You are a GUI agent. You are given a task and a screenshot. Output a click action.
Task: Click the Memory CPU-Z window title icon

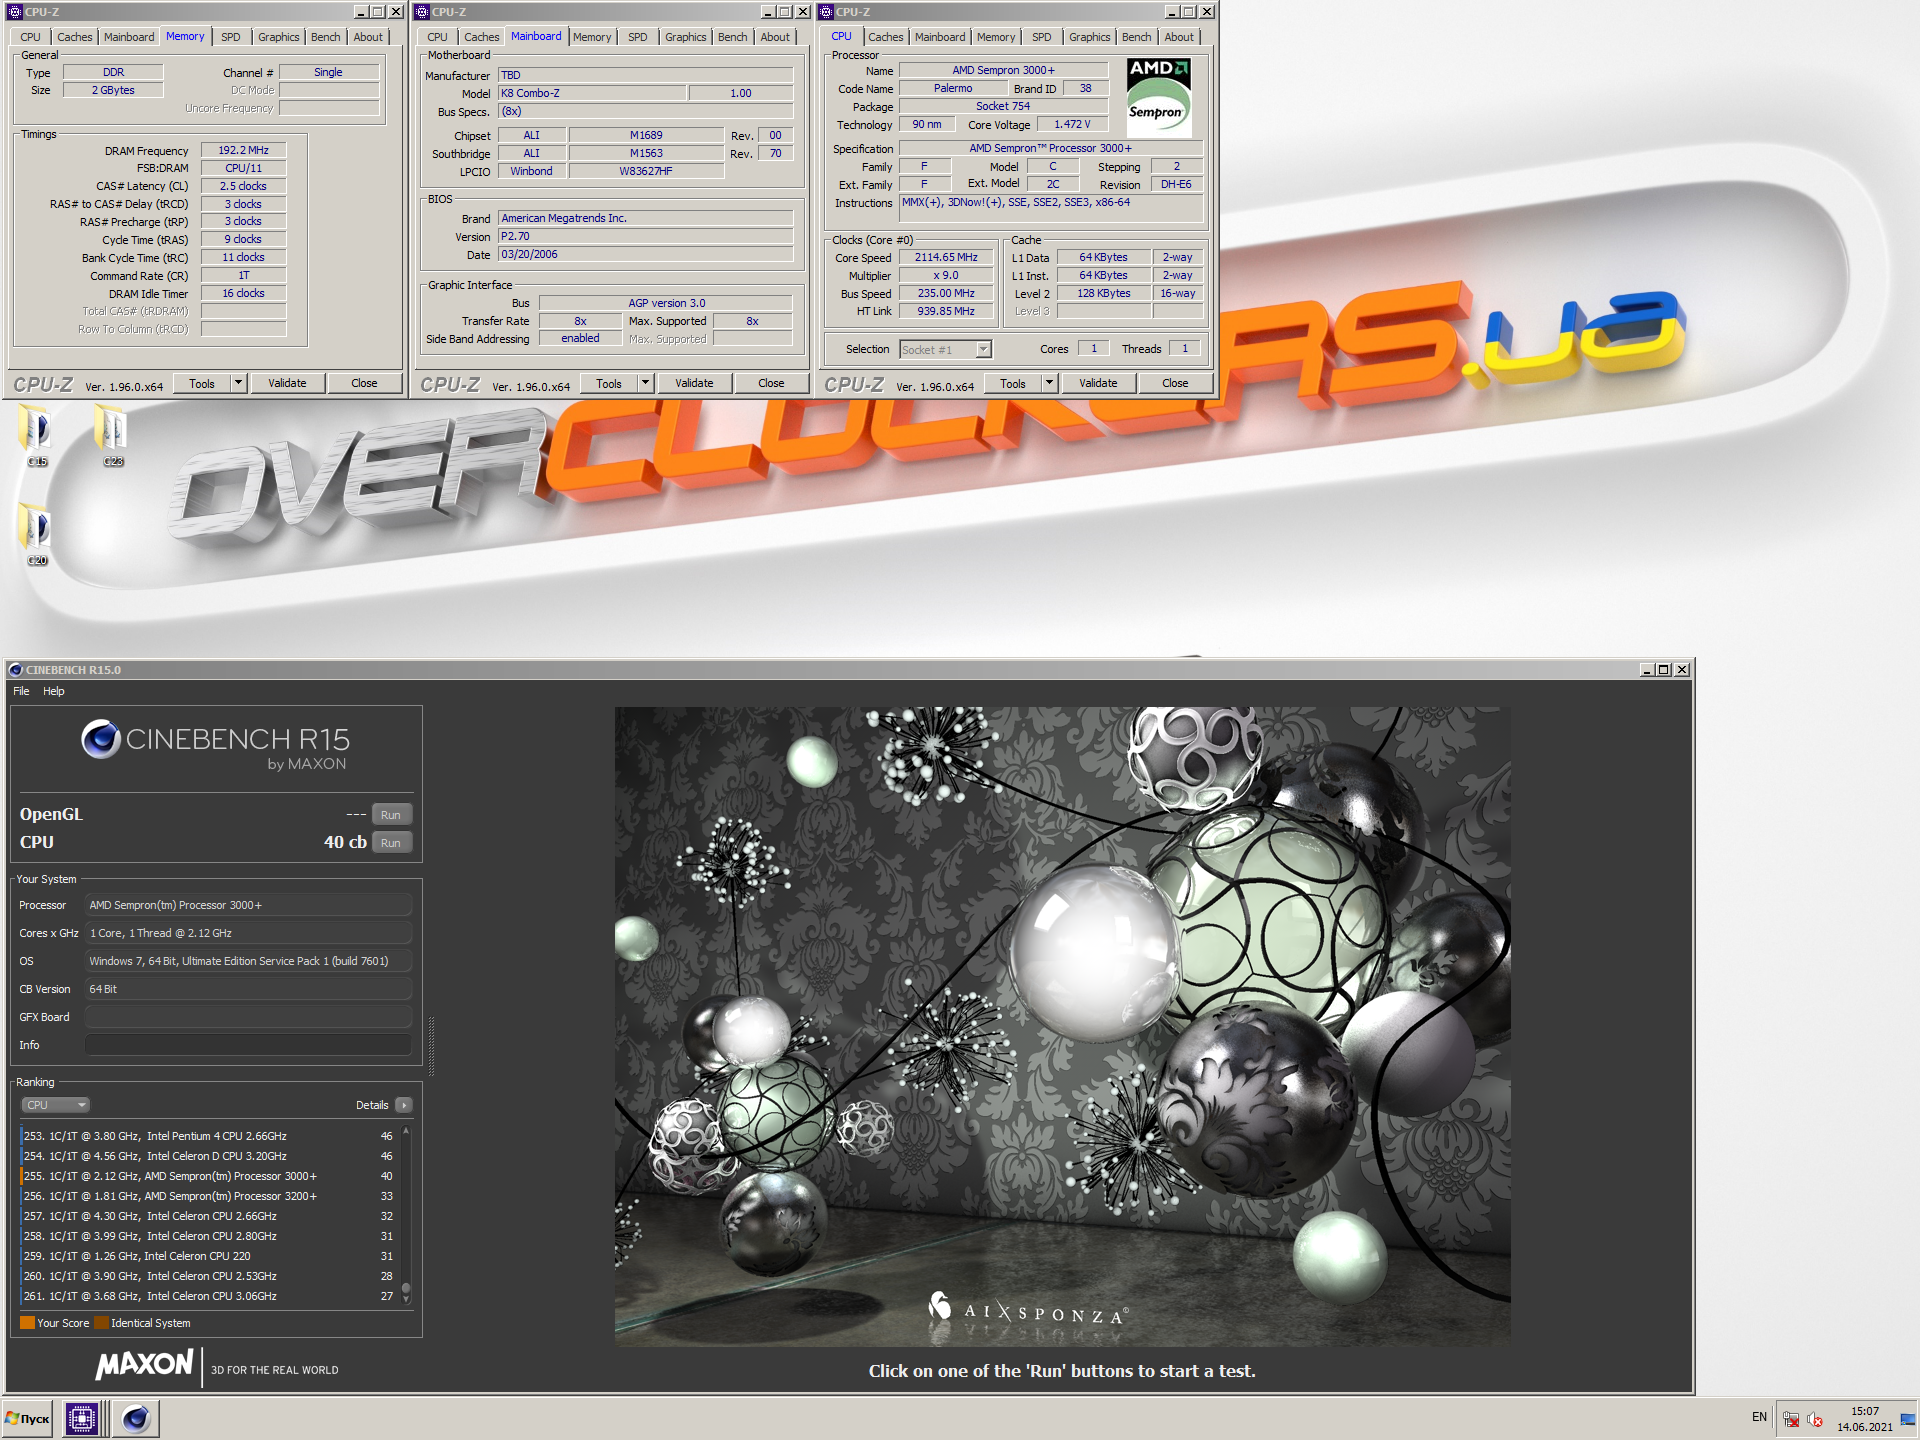click(x=15, y=11)
